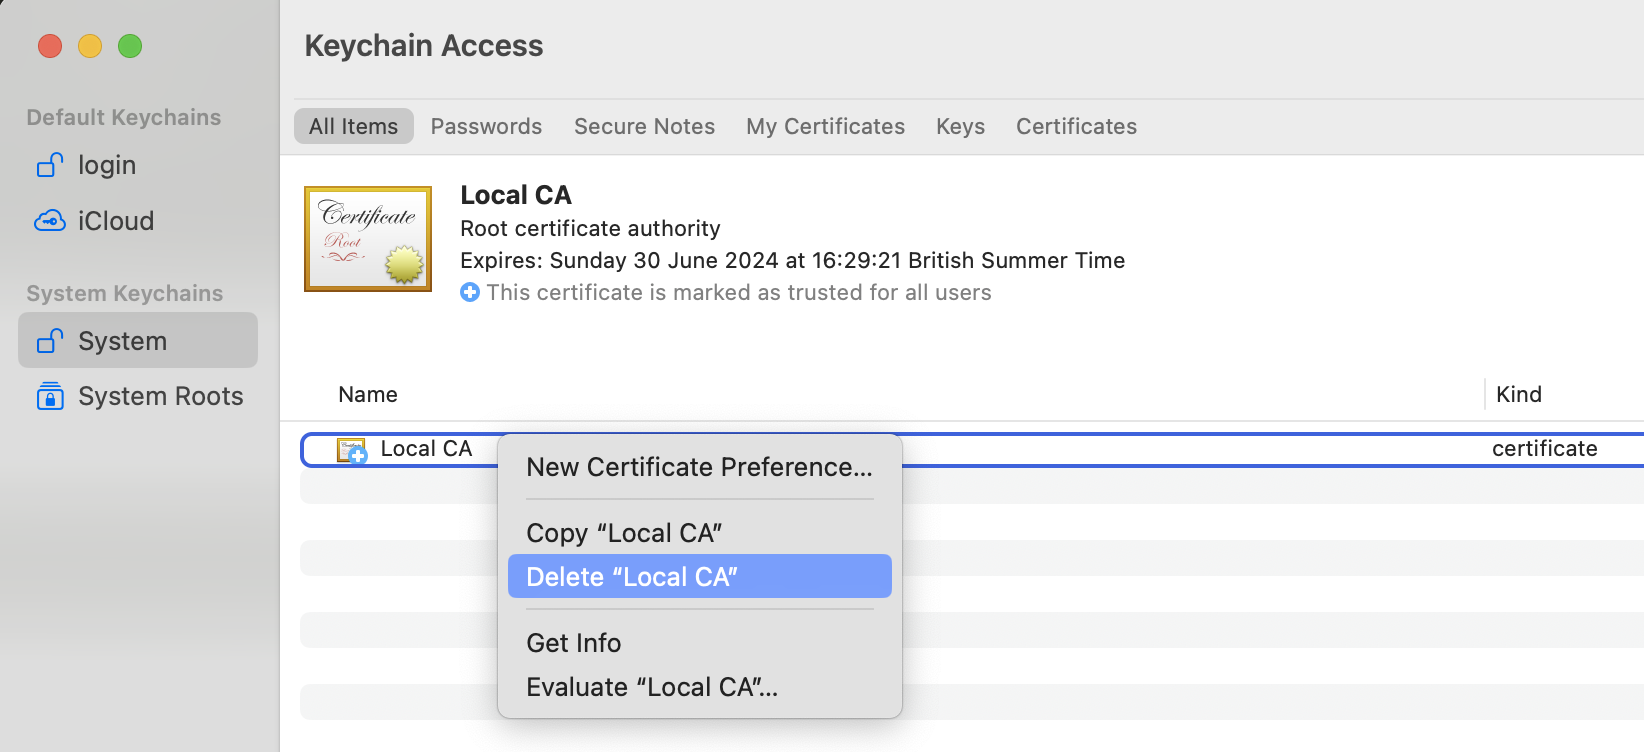The width and height of the screenshot is (1644, 752).
Task: Click the System Roots keychain icon
Action: [50, 396]
